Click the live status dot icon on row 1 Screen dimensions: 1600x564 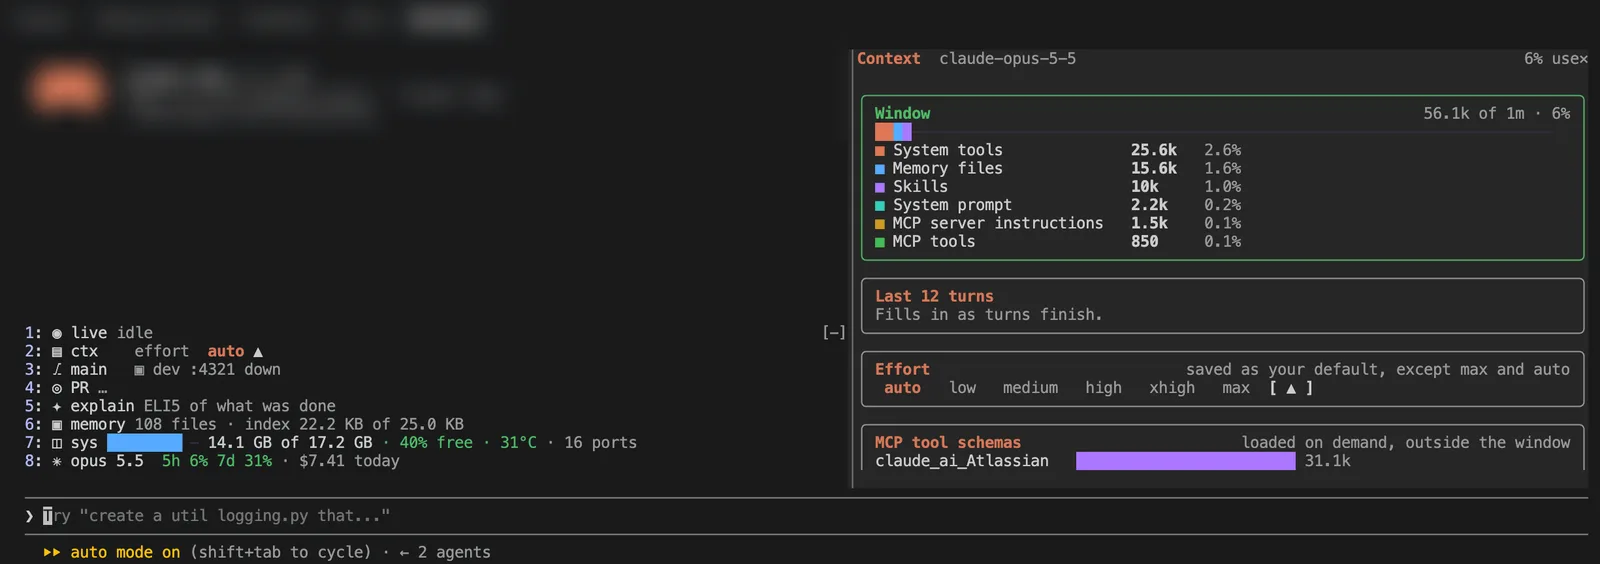click(x=57, y=333)
